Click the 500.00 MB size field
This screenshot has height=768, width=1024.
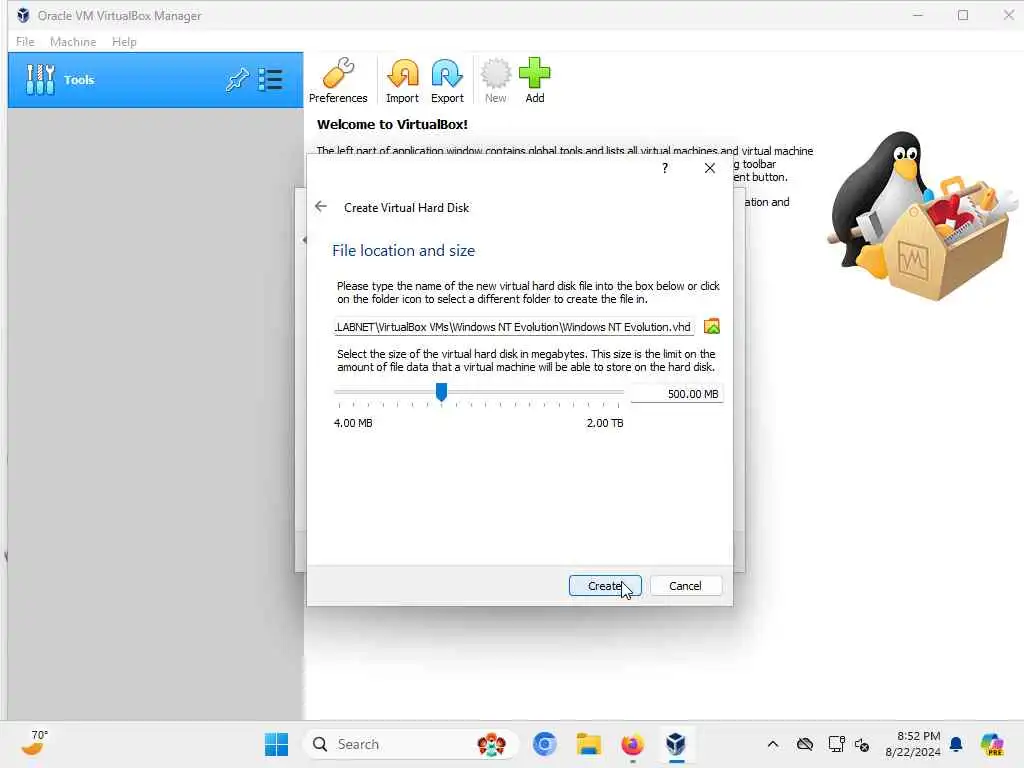point(677,394)
